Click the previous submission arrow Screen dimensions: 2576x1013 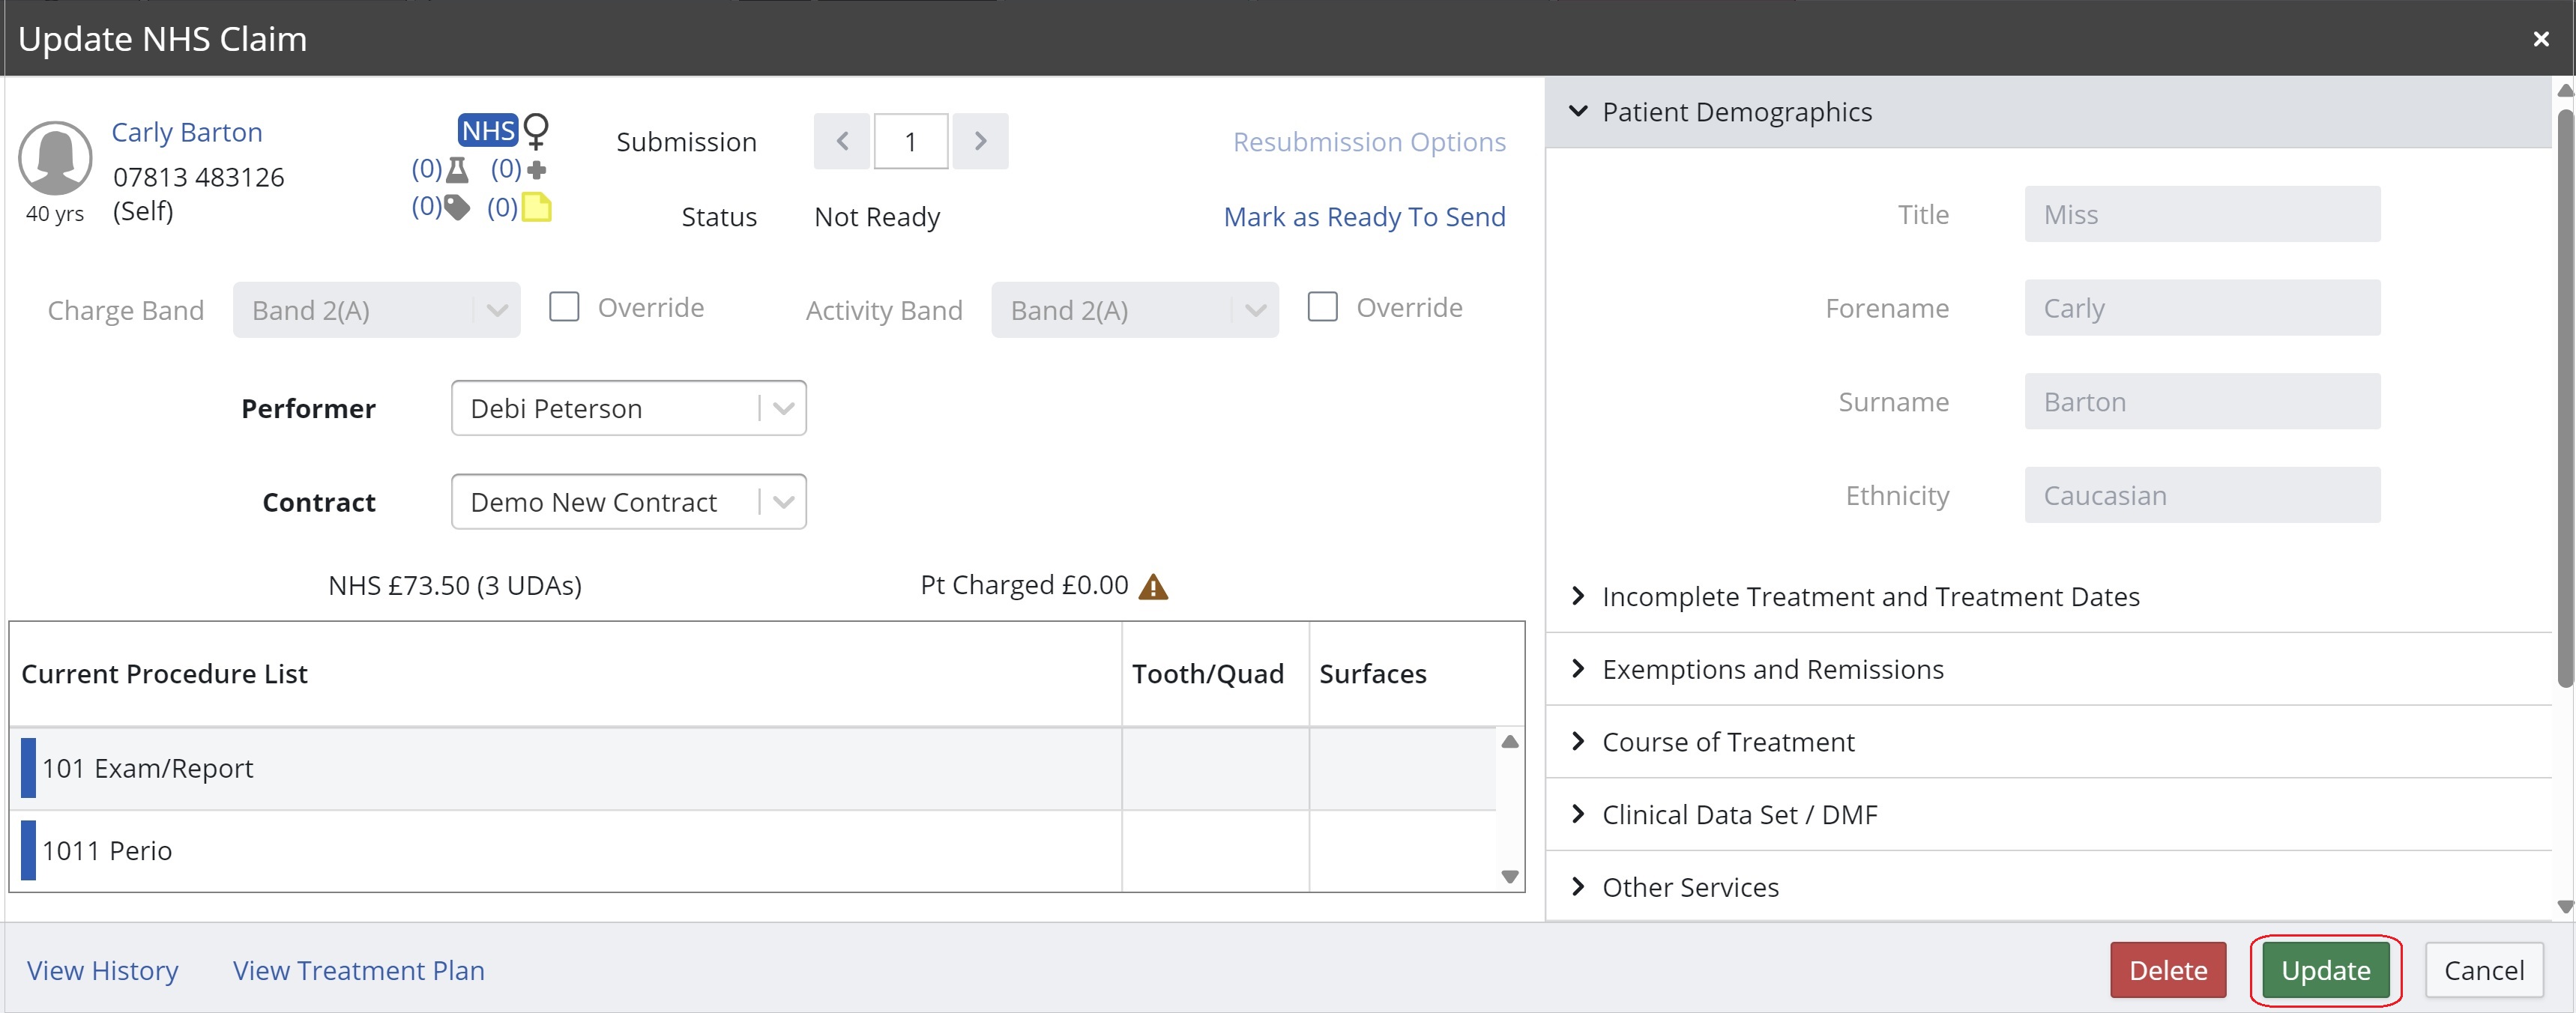(x=842, y=141)
